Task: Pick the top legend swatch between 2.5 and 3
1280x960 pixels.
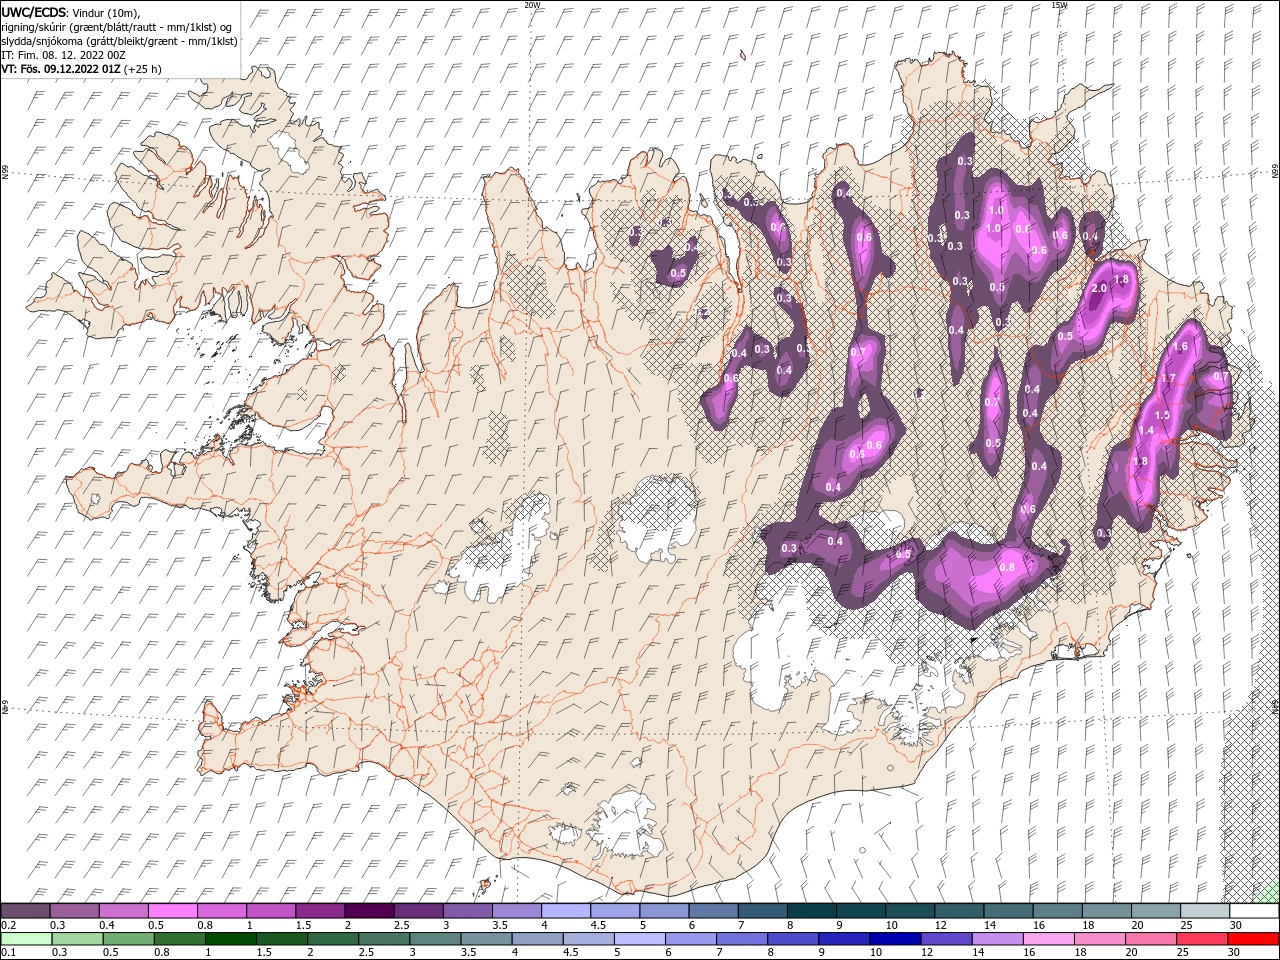Action: (x=418, y=911)
